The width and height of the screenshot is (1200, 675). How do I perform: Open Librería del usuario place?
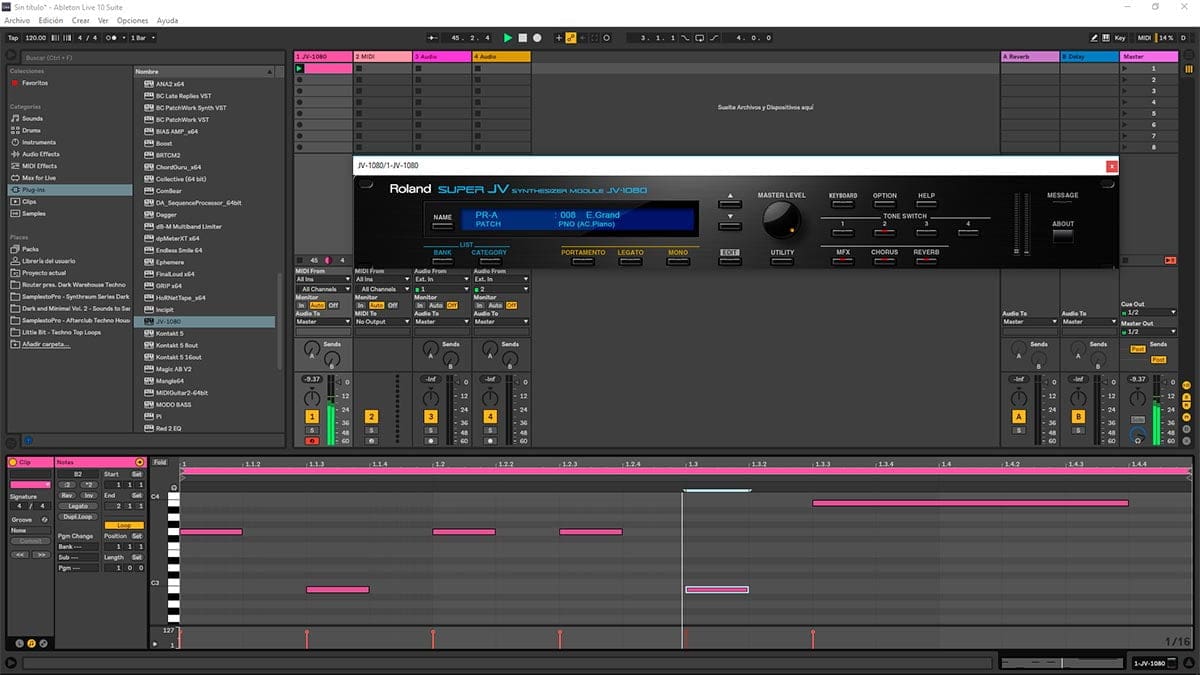[x=49, y=261]
